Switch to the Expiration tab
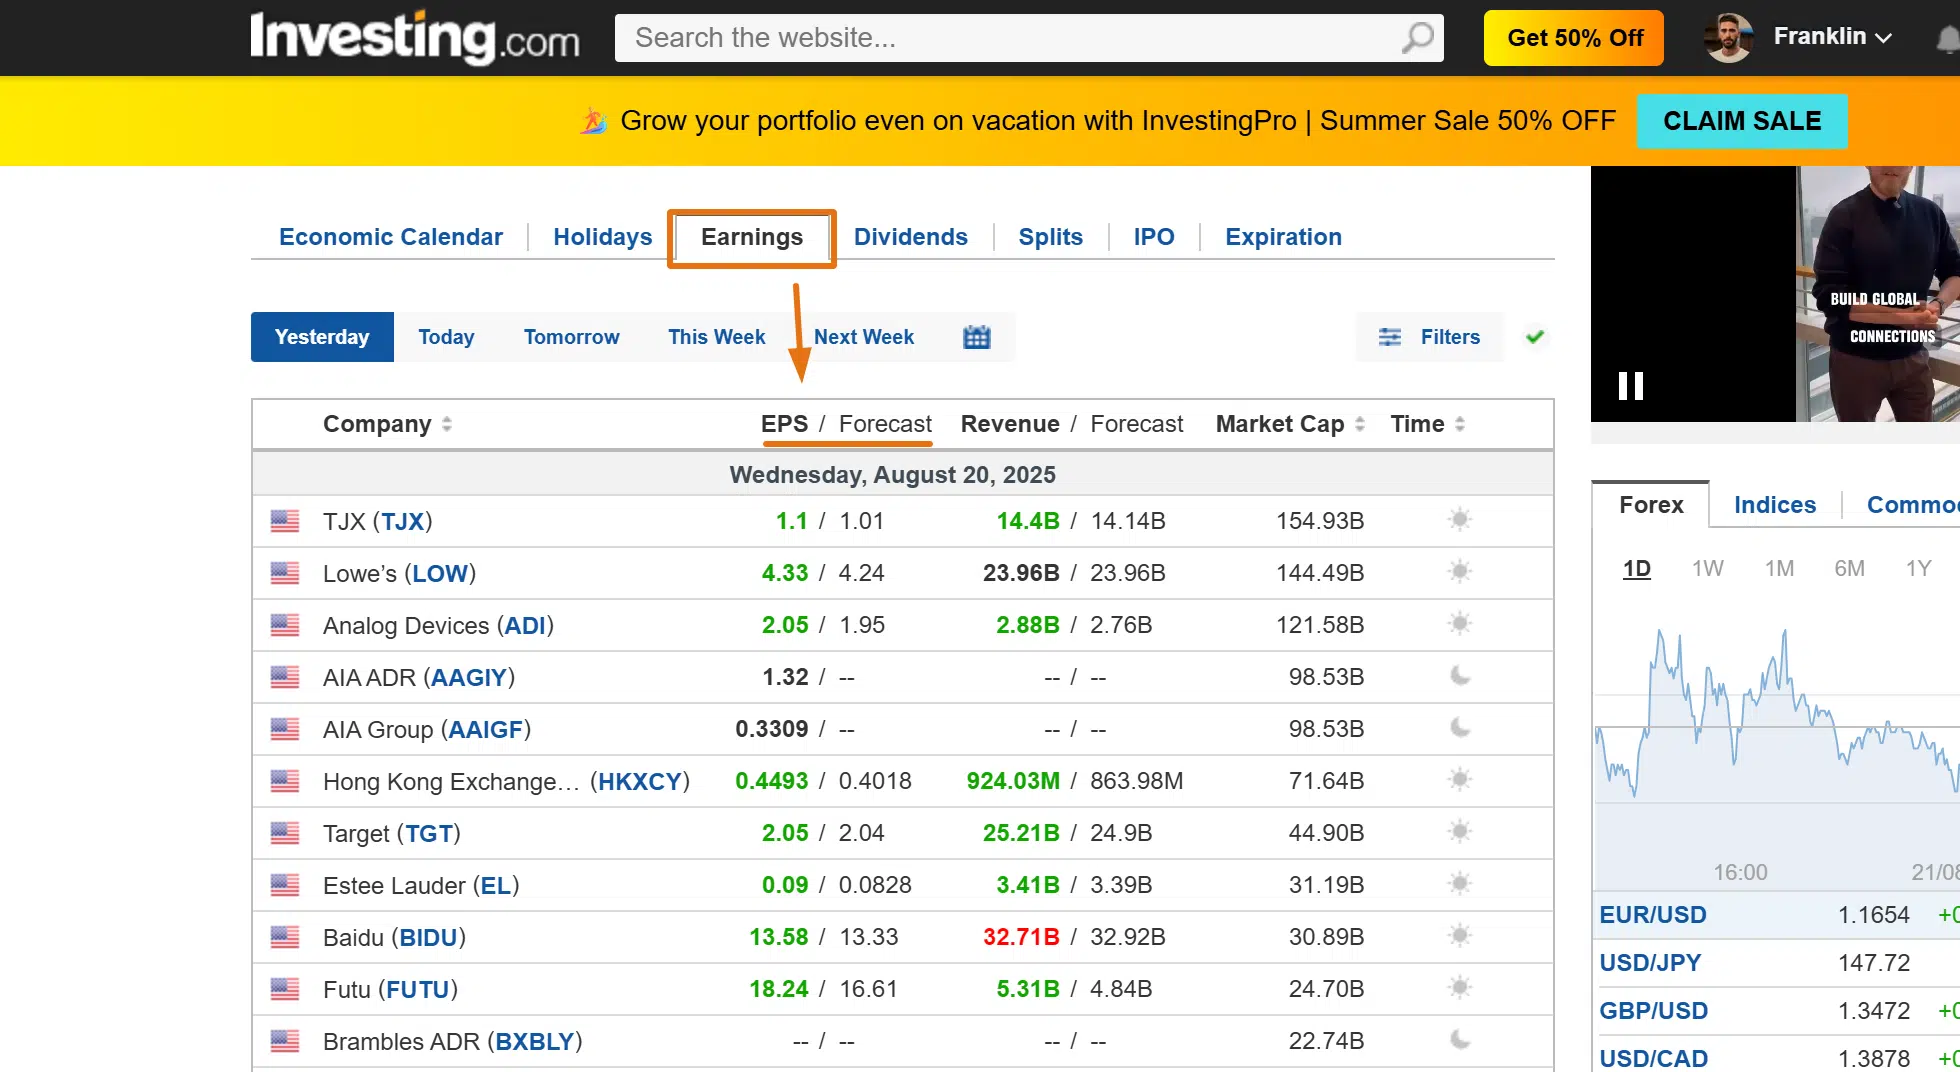Viewport: 1960px width, 1072px height. coord(1283,237)
